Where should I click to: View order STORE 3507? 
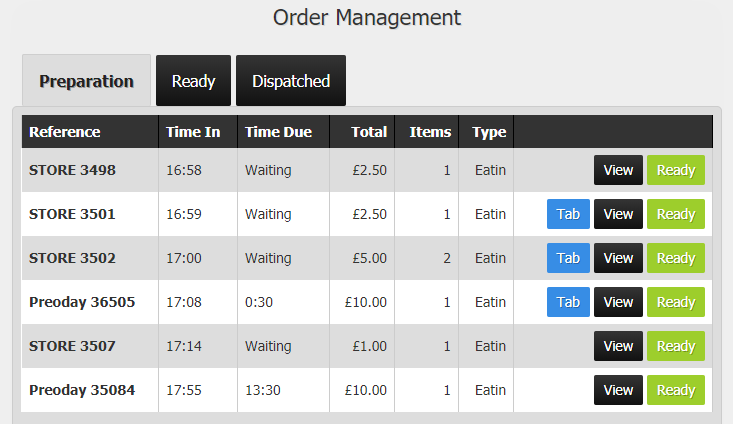click(x=618, y=345)
